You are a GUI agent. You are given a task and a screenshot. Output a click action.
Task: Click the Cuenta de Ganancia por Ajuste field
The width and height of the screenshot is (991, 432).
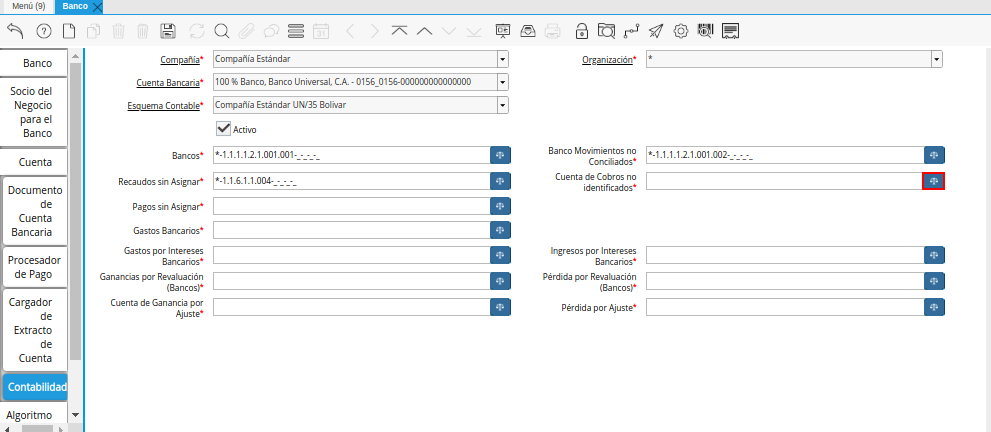pyautogui.click(x=352, y=307)
